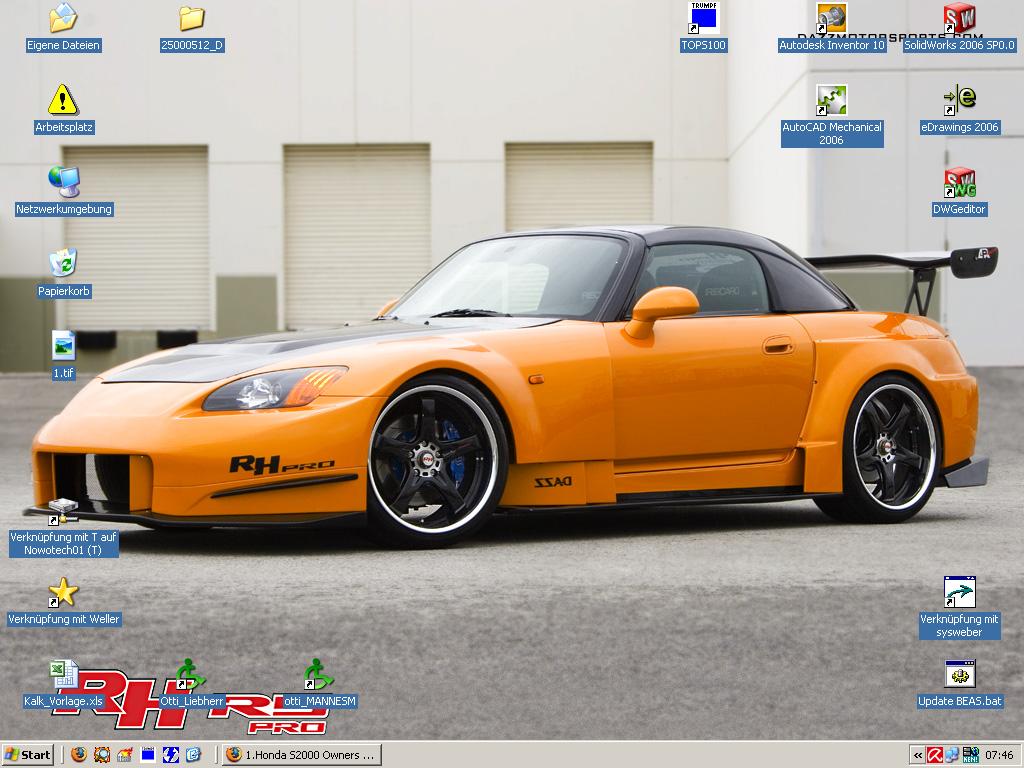This screenshot has width=1024, height=768.
Task: Open the Otti_Liebherr shortcut
Action: [x=190, y=675]
